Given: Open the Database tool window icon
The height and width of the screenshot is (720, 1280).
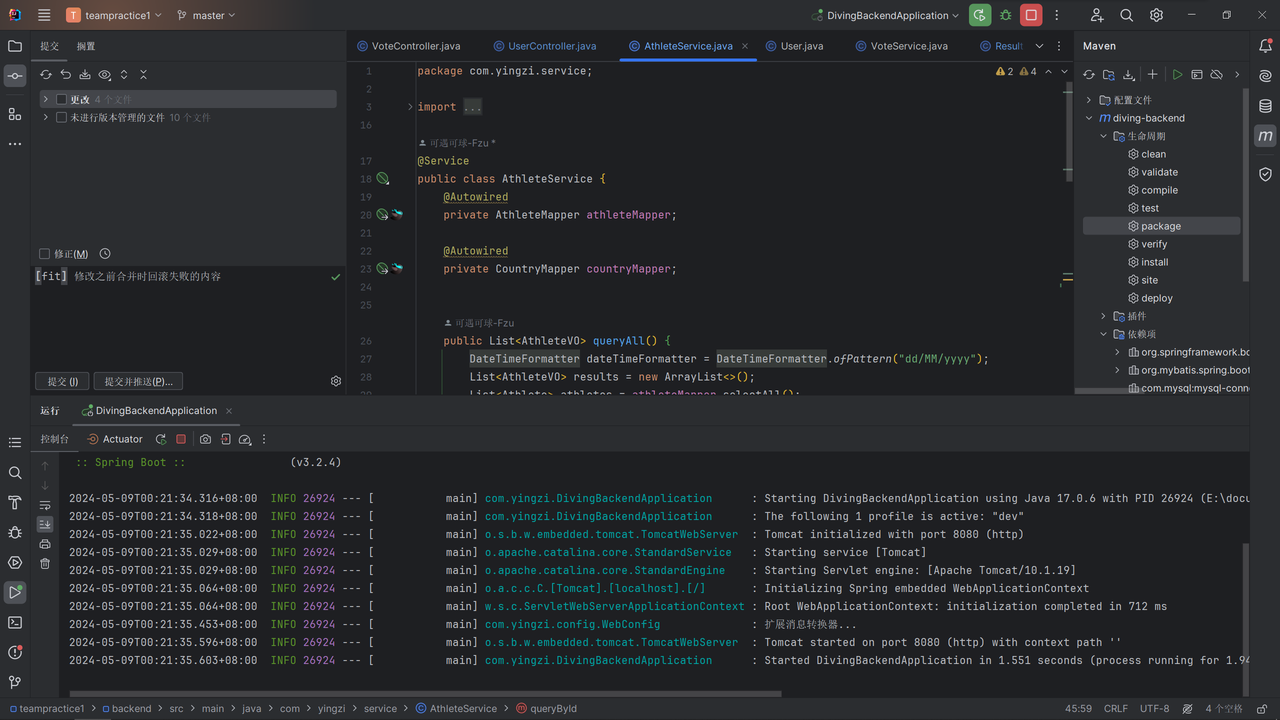Looking at the screenshot, I should pos(1265,106).
